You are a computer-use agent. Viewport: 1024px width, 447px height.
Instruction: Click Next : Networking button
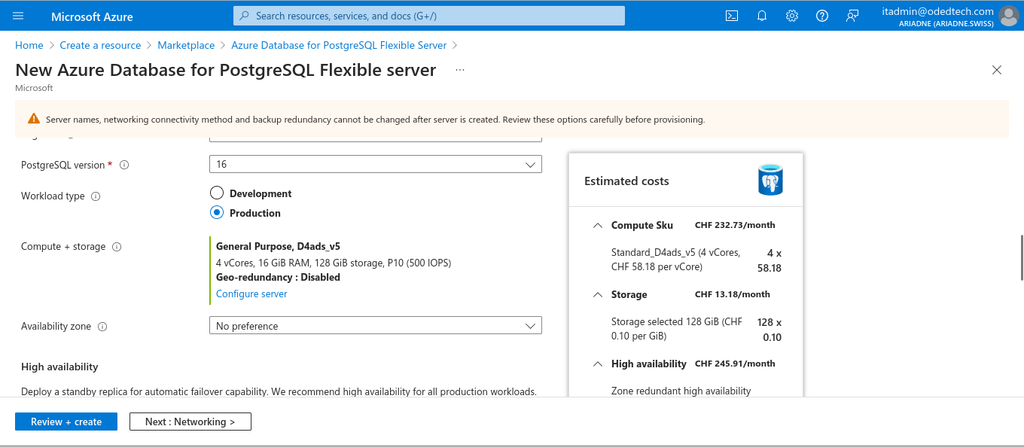coord(190,422)
